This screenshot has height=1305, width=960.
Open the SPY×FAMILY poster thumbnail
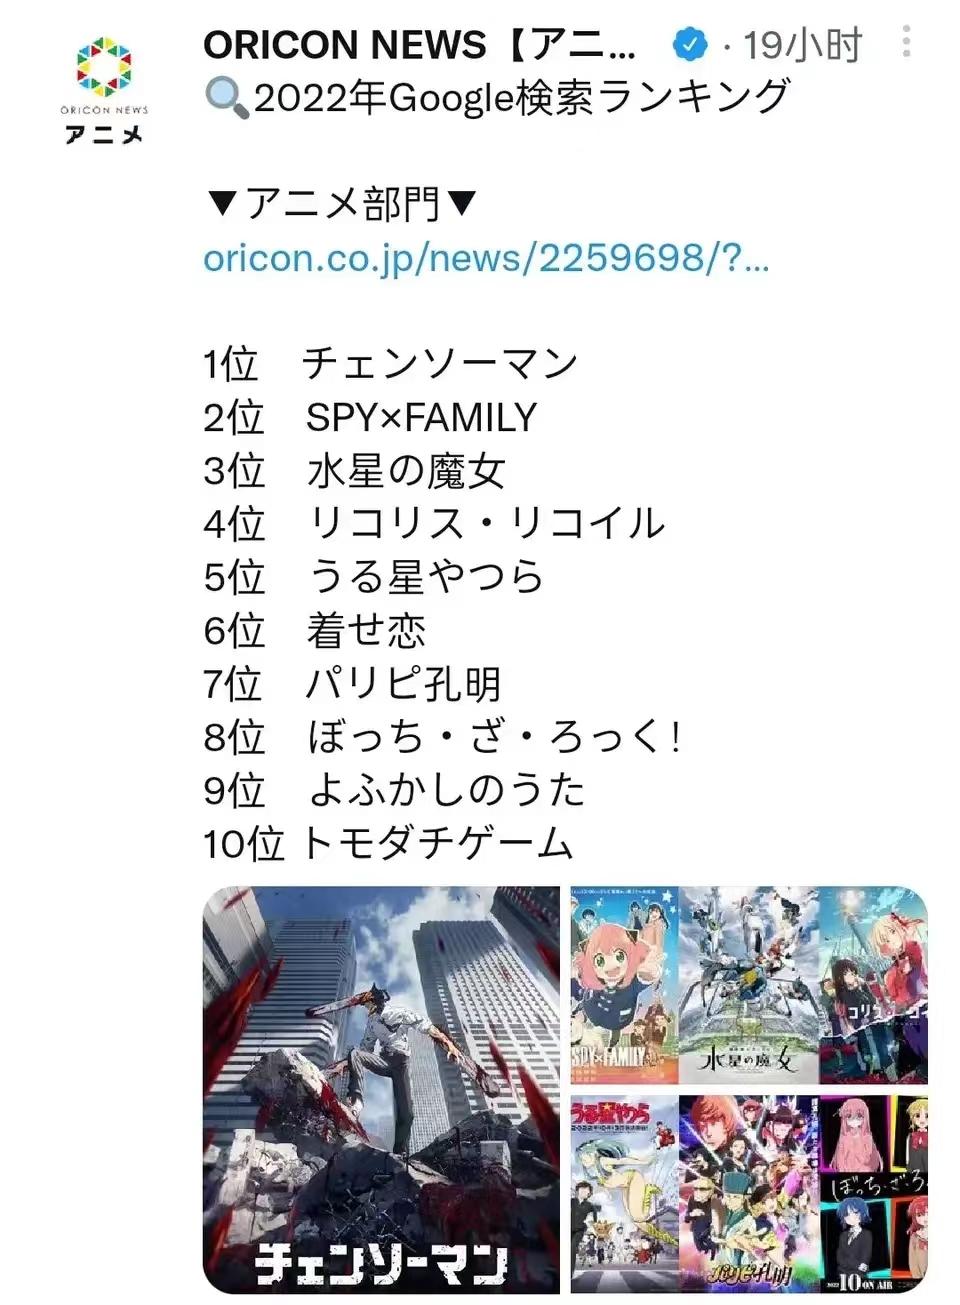624,984
